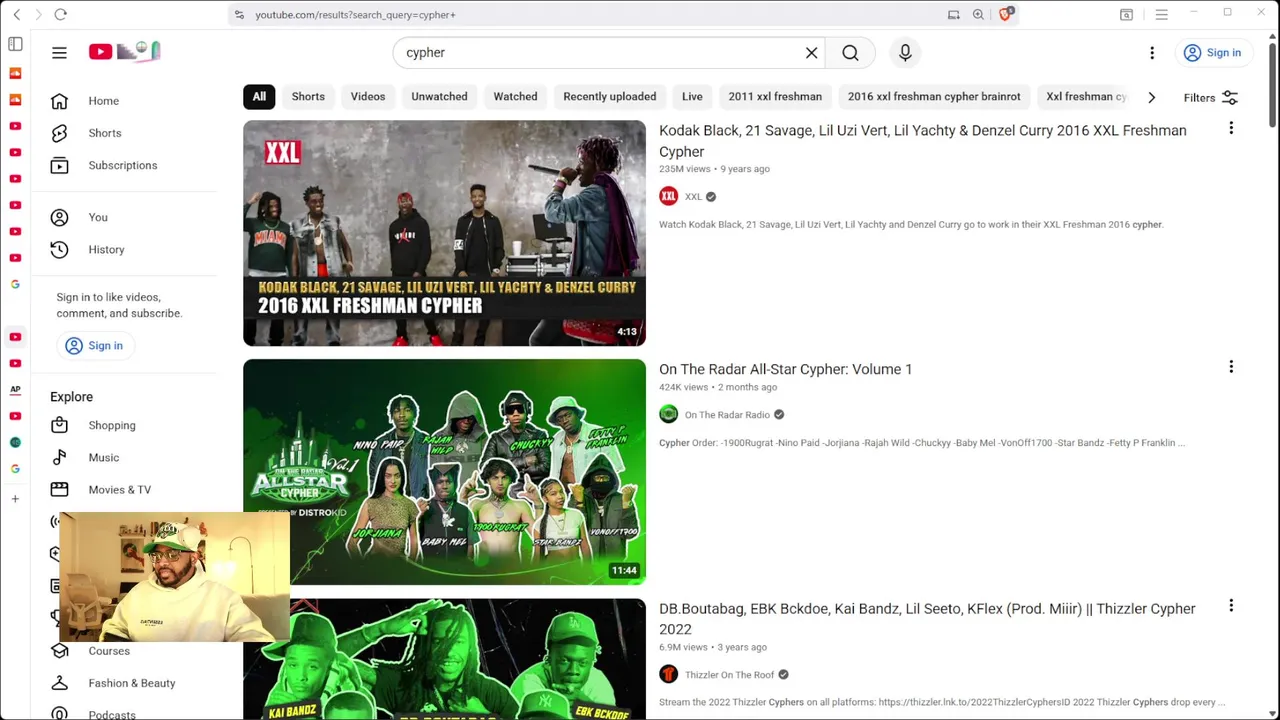Viewport: 1280px width, 720px height.
Task: Open the tab search icon in the title bar
Action: point(1126,14)
